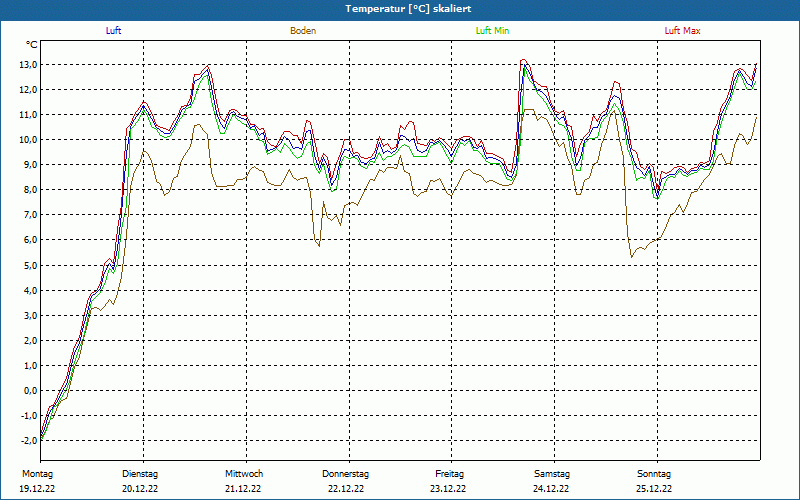
Task: Click the 8,0 y-axis value
Action: click(x=30, y=190)
